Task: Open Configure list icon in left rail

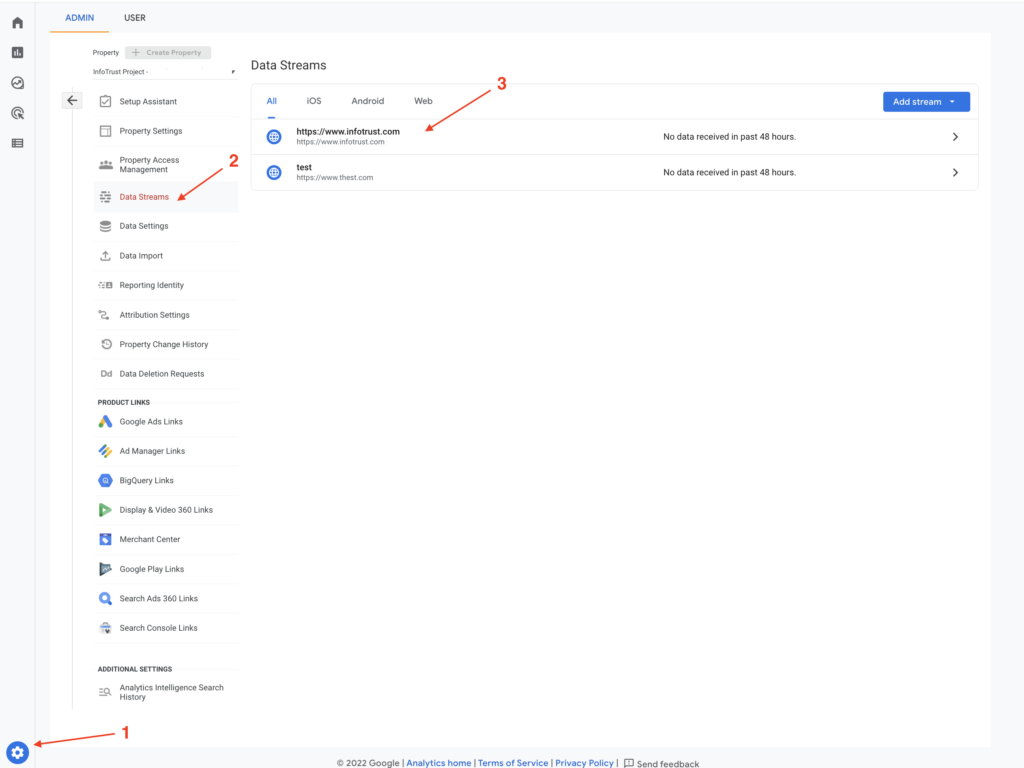Action: coord(17,143)
